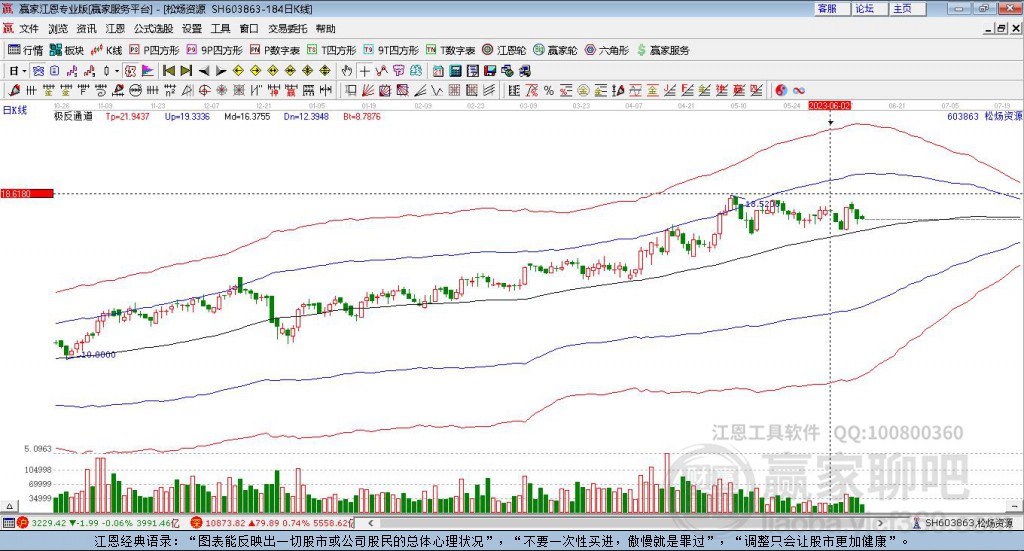Open the 公式选股 menu
Image resolution: width=1024 pixels, height=551 pixels.
(x=153, y=29)
